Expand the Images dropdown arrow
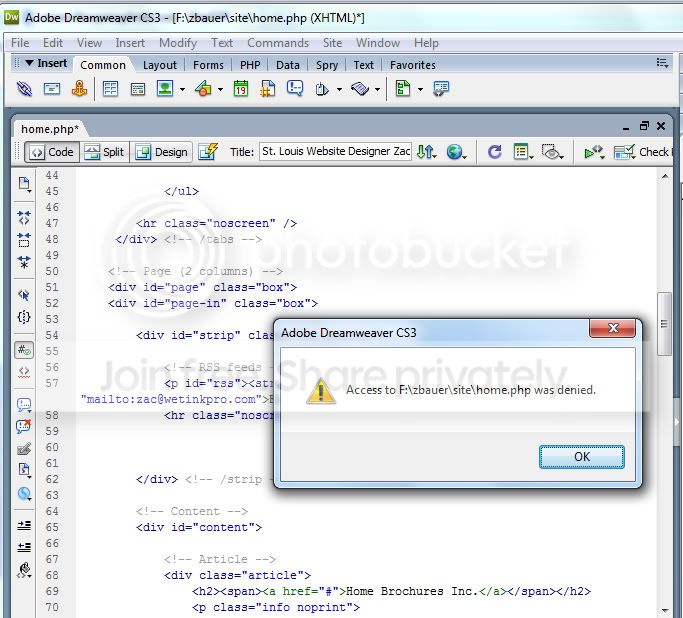The image size is (683, 618). (x=183, y=90)
